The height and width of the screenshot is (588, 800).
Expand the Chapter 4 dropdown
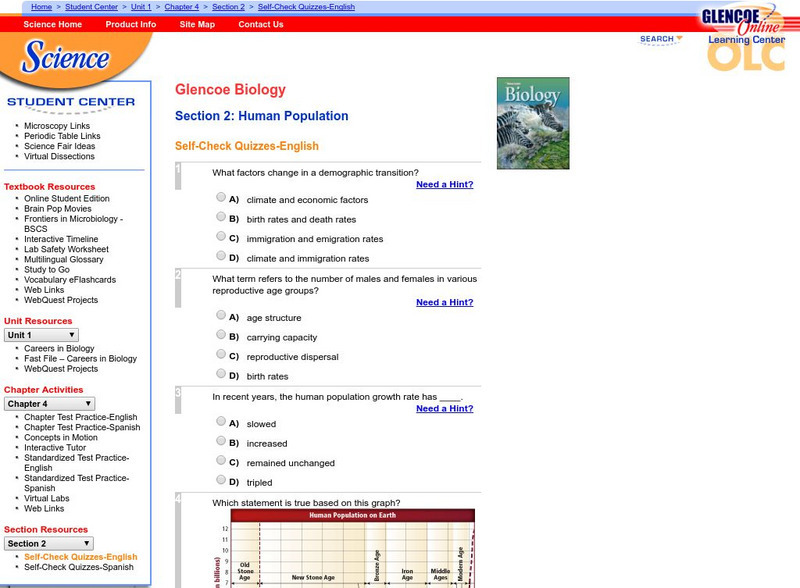pos(49,404)
